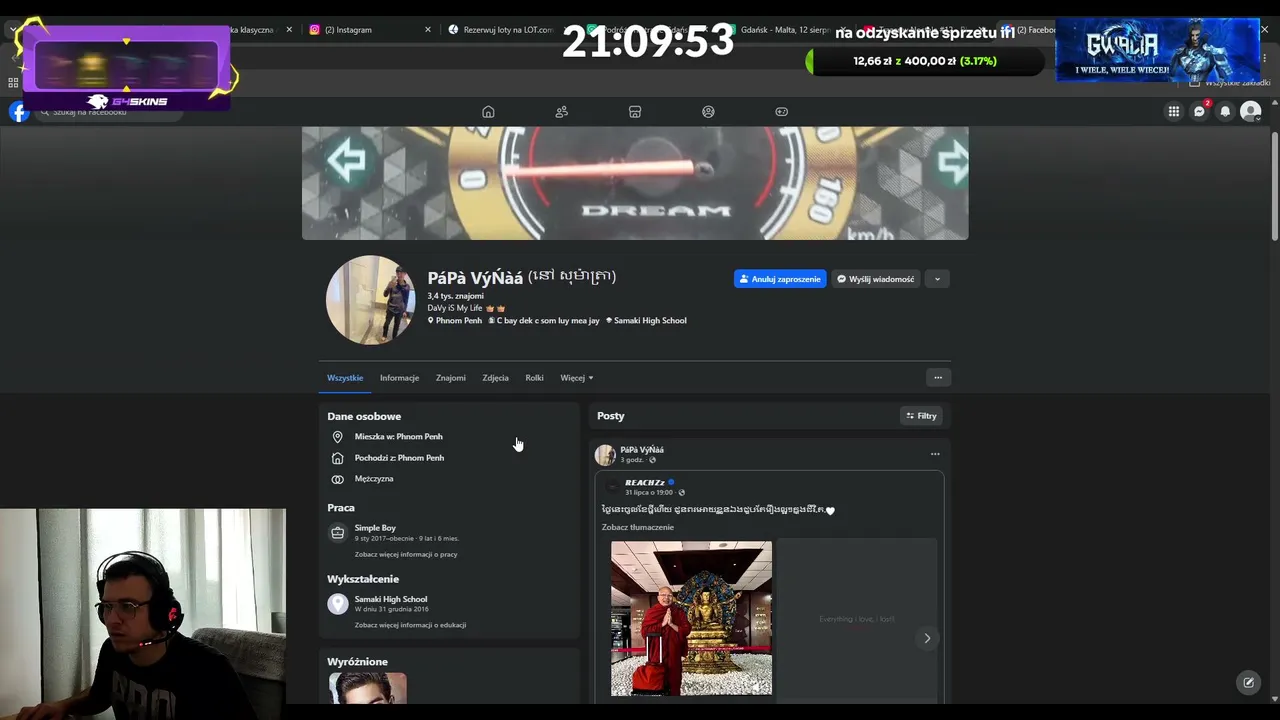The width and height of the screenshot is (1280, 720).
Task: Switch to the Zdjęcia tab
Action: (x=495, y=378)
